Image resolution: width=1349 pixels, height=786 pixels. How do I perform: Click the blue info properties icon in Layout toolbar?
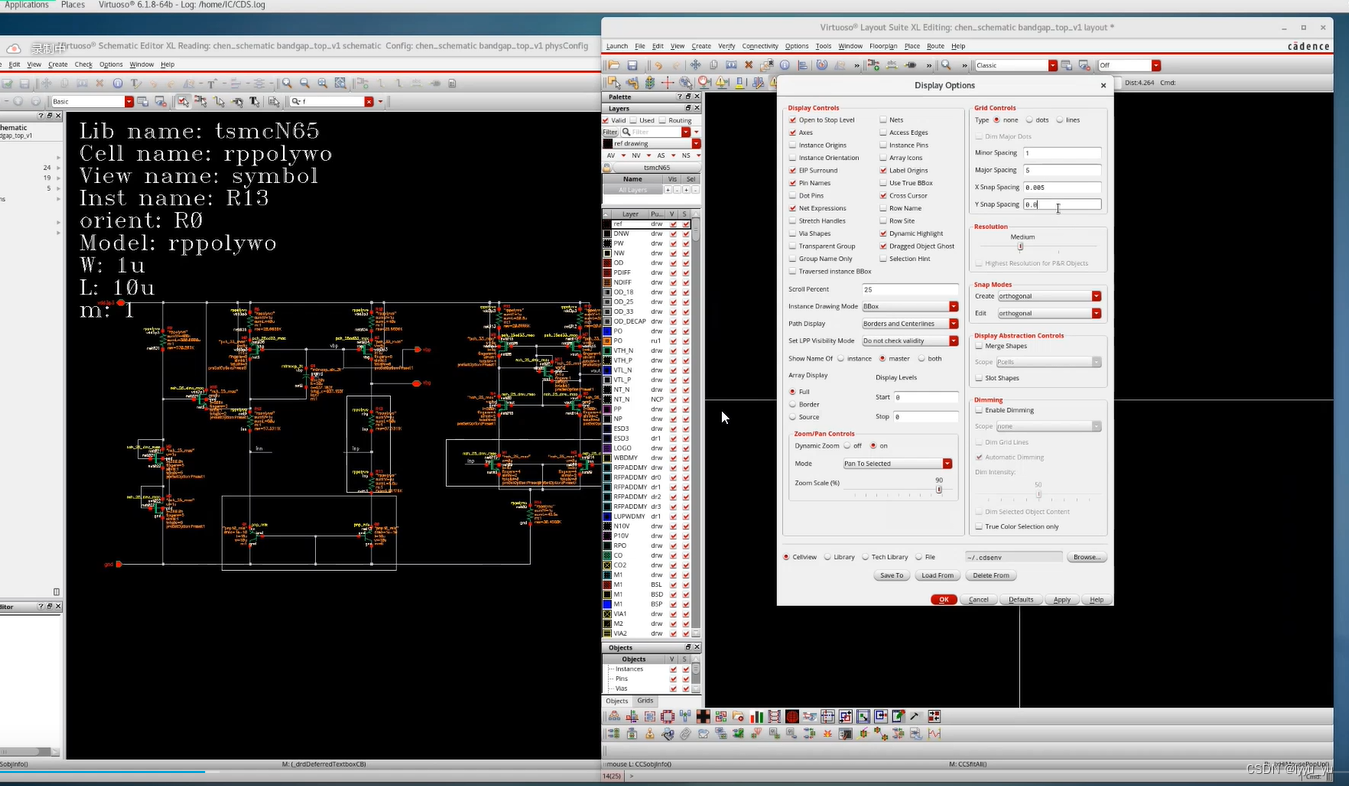click(784, 65)
